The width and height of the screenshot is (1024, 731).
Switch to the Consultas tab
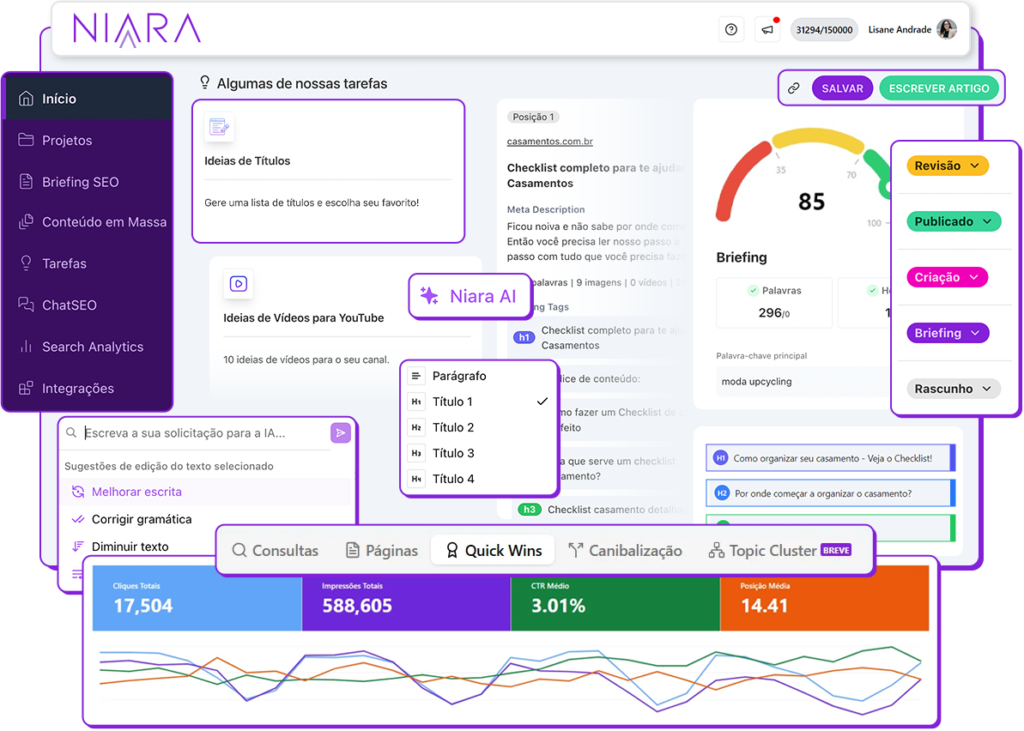click(x=275, y=551)
